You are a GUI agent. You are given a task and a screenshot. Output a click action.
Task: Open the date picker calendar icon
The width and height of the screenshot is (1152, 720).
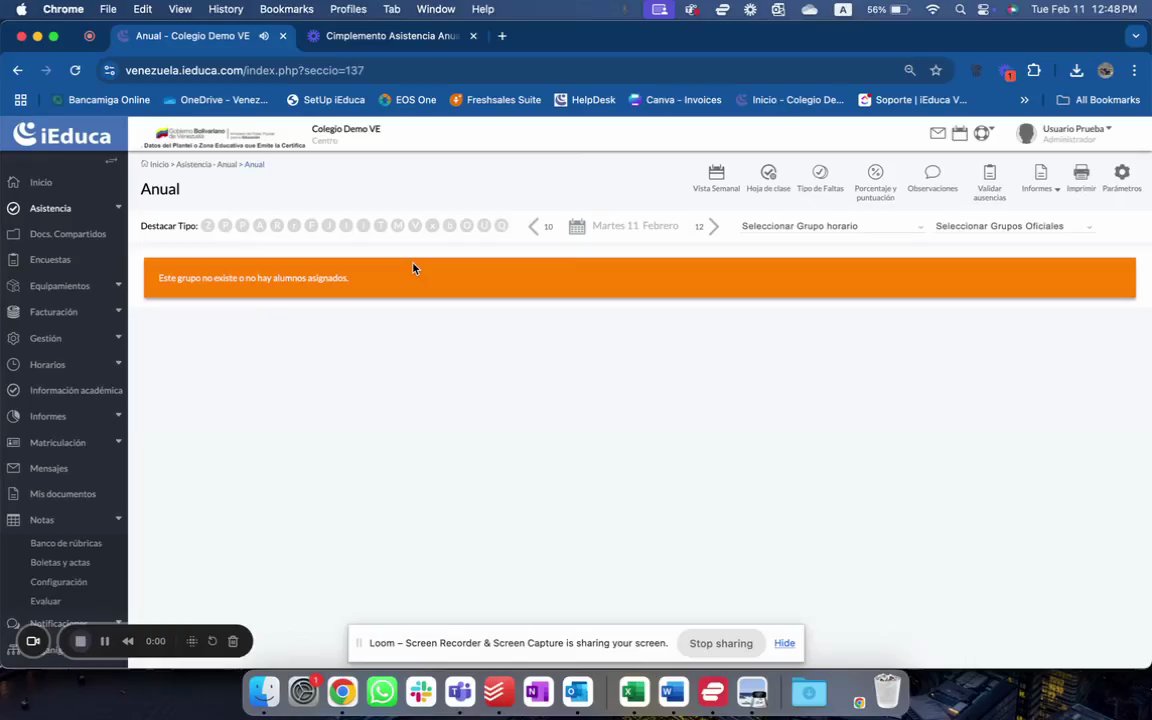[577, 226]
